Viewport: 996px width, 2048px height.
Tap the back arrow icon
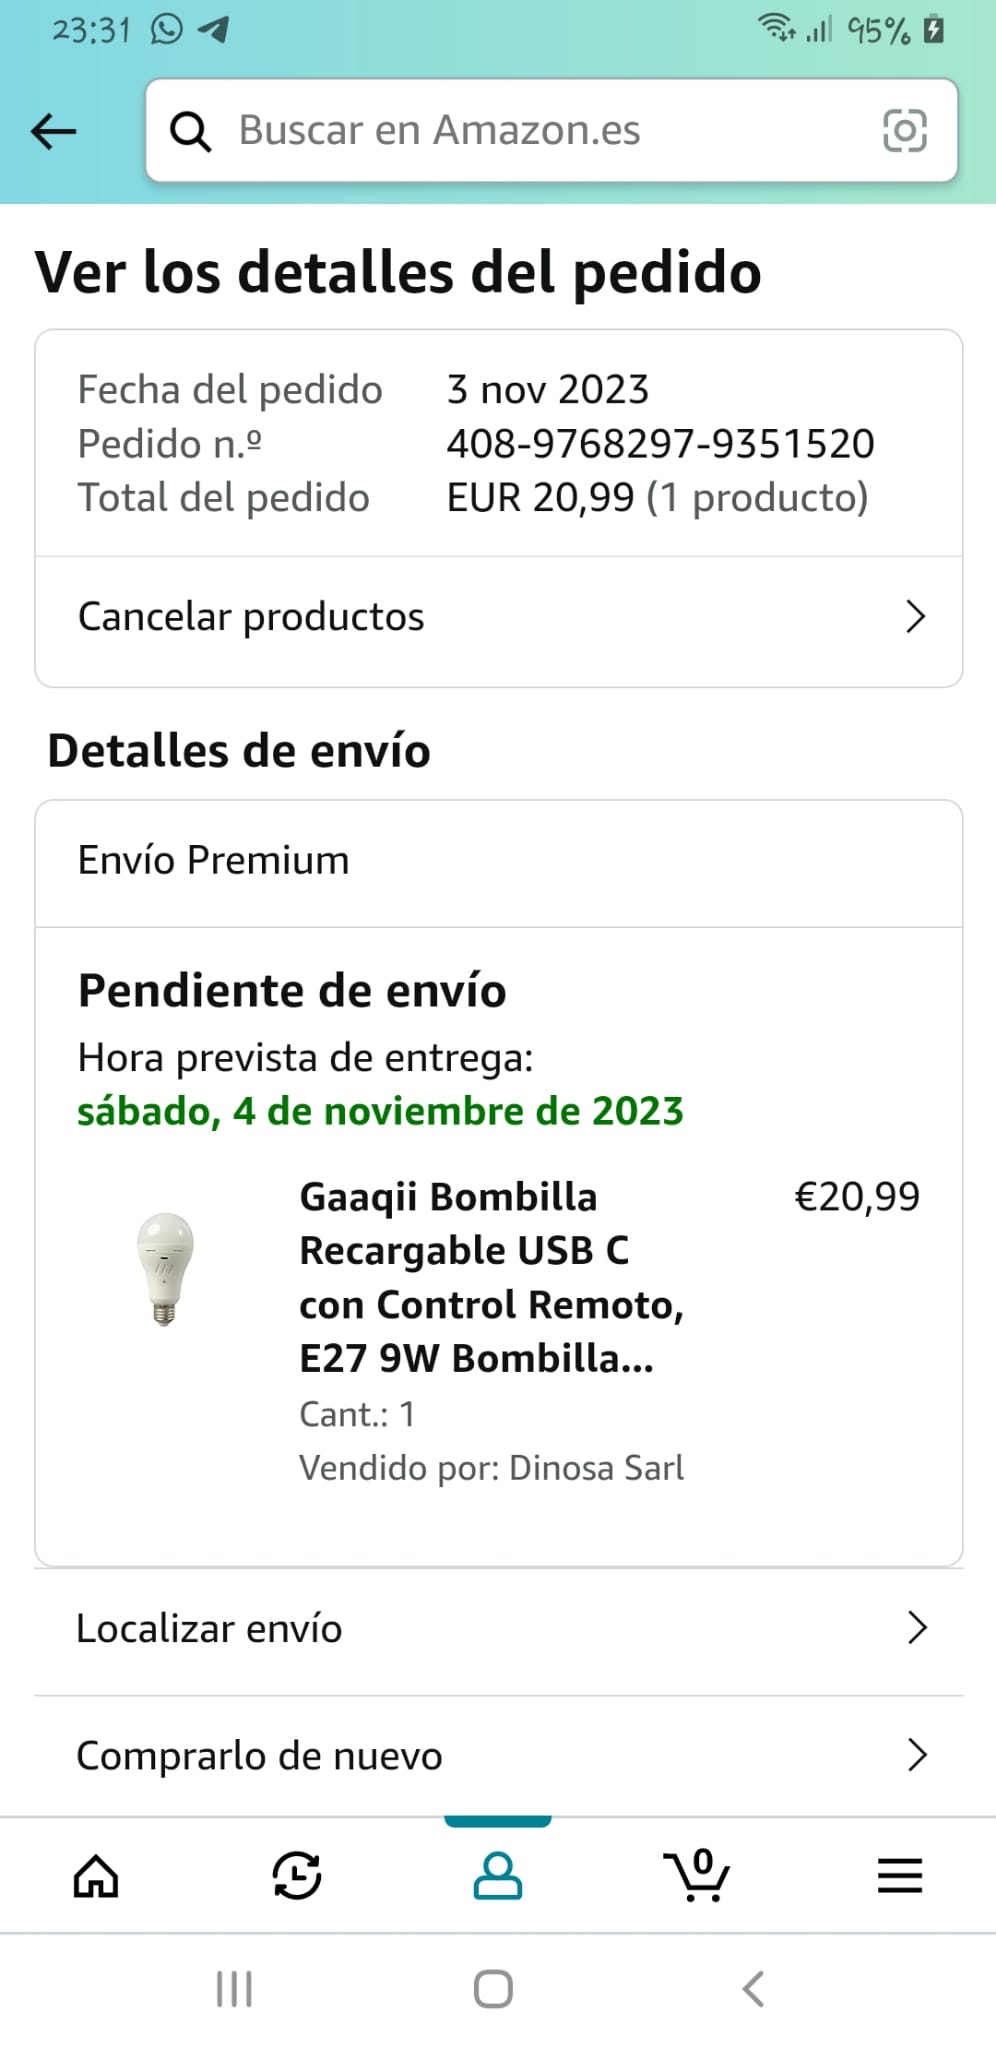54,131
